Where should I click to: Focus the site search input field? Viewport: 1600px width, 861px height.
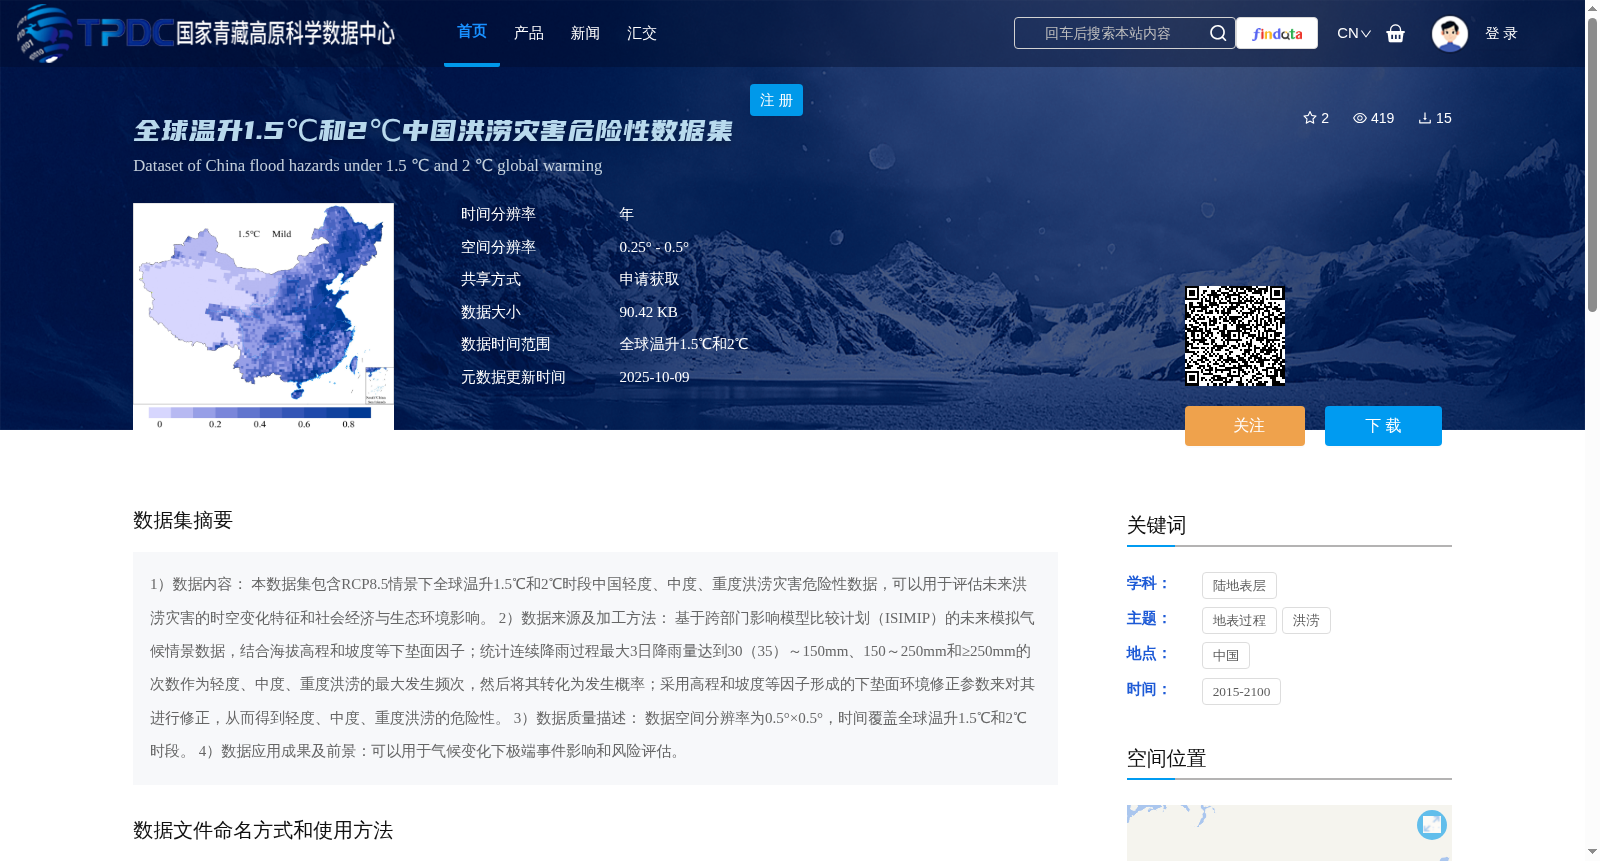tap(1108, 33)
